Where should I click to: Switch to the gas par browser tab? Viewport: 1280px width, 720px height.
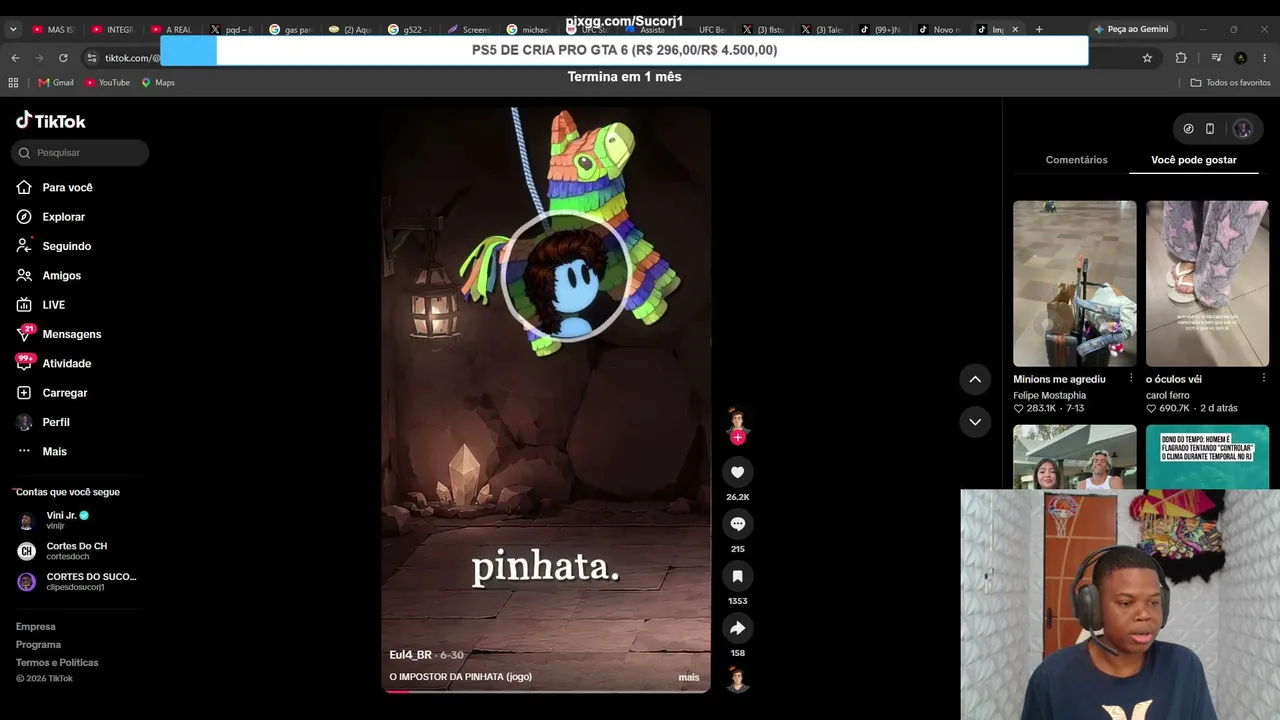[290, 30]
